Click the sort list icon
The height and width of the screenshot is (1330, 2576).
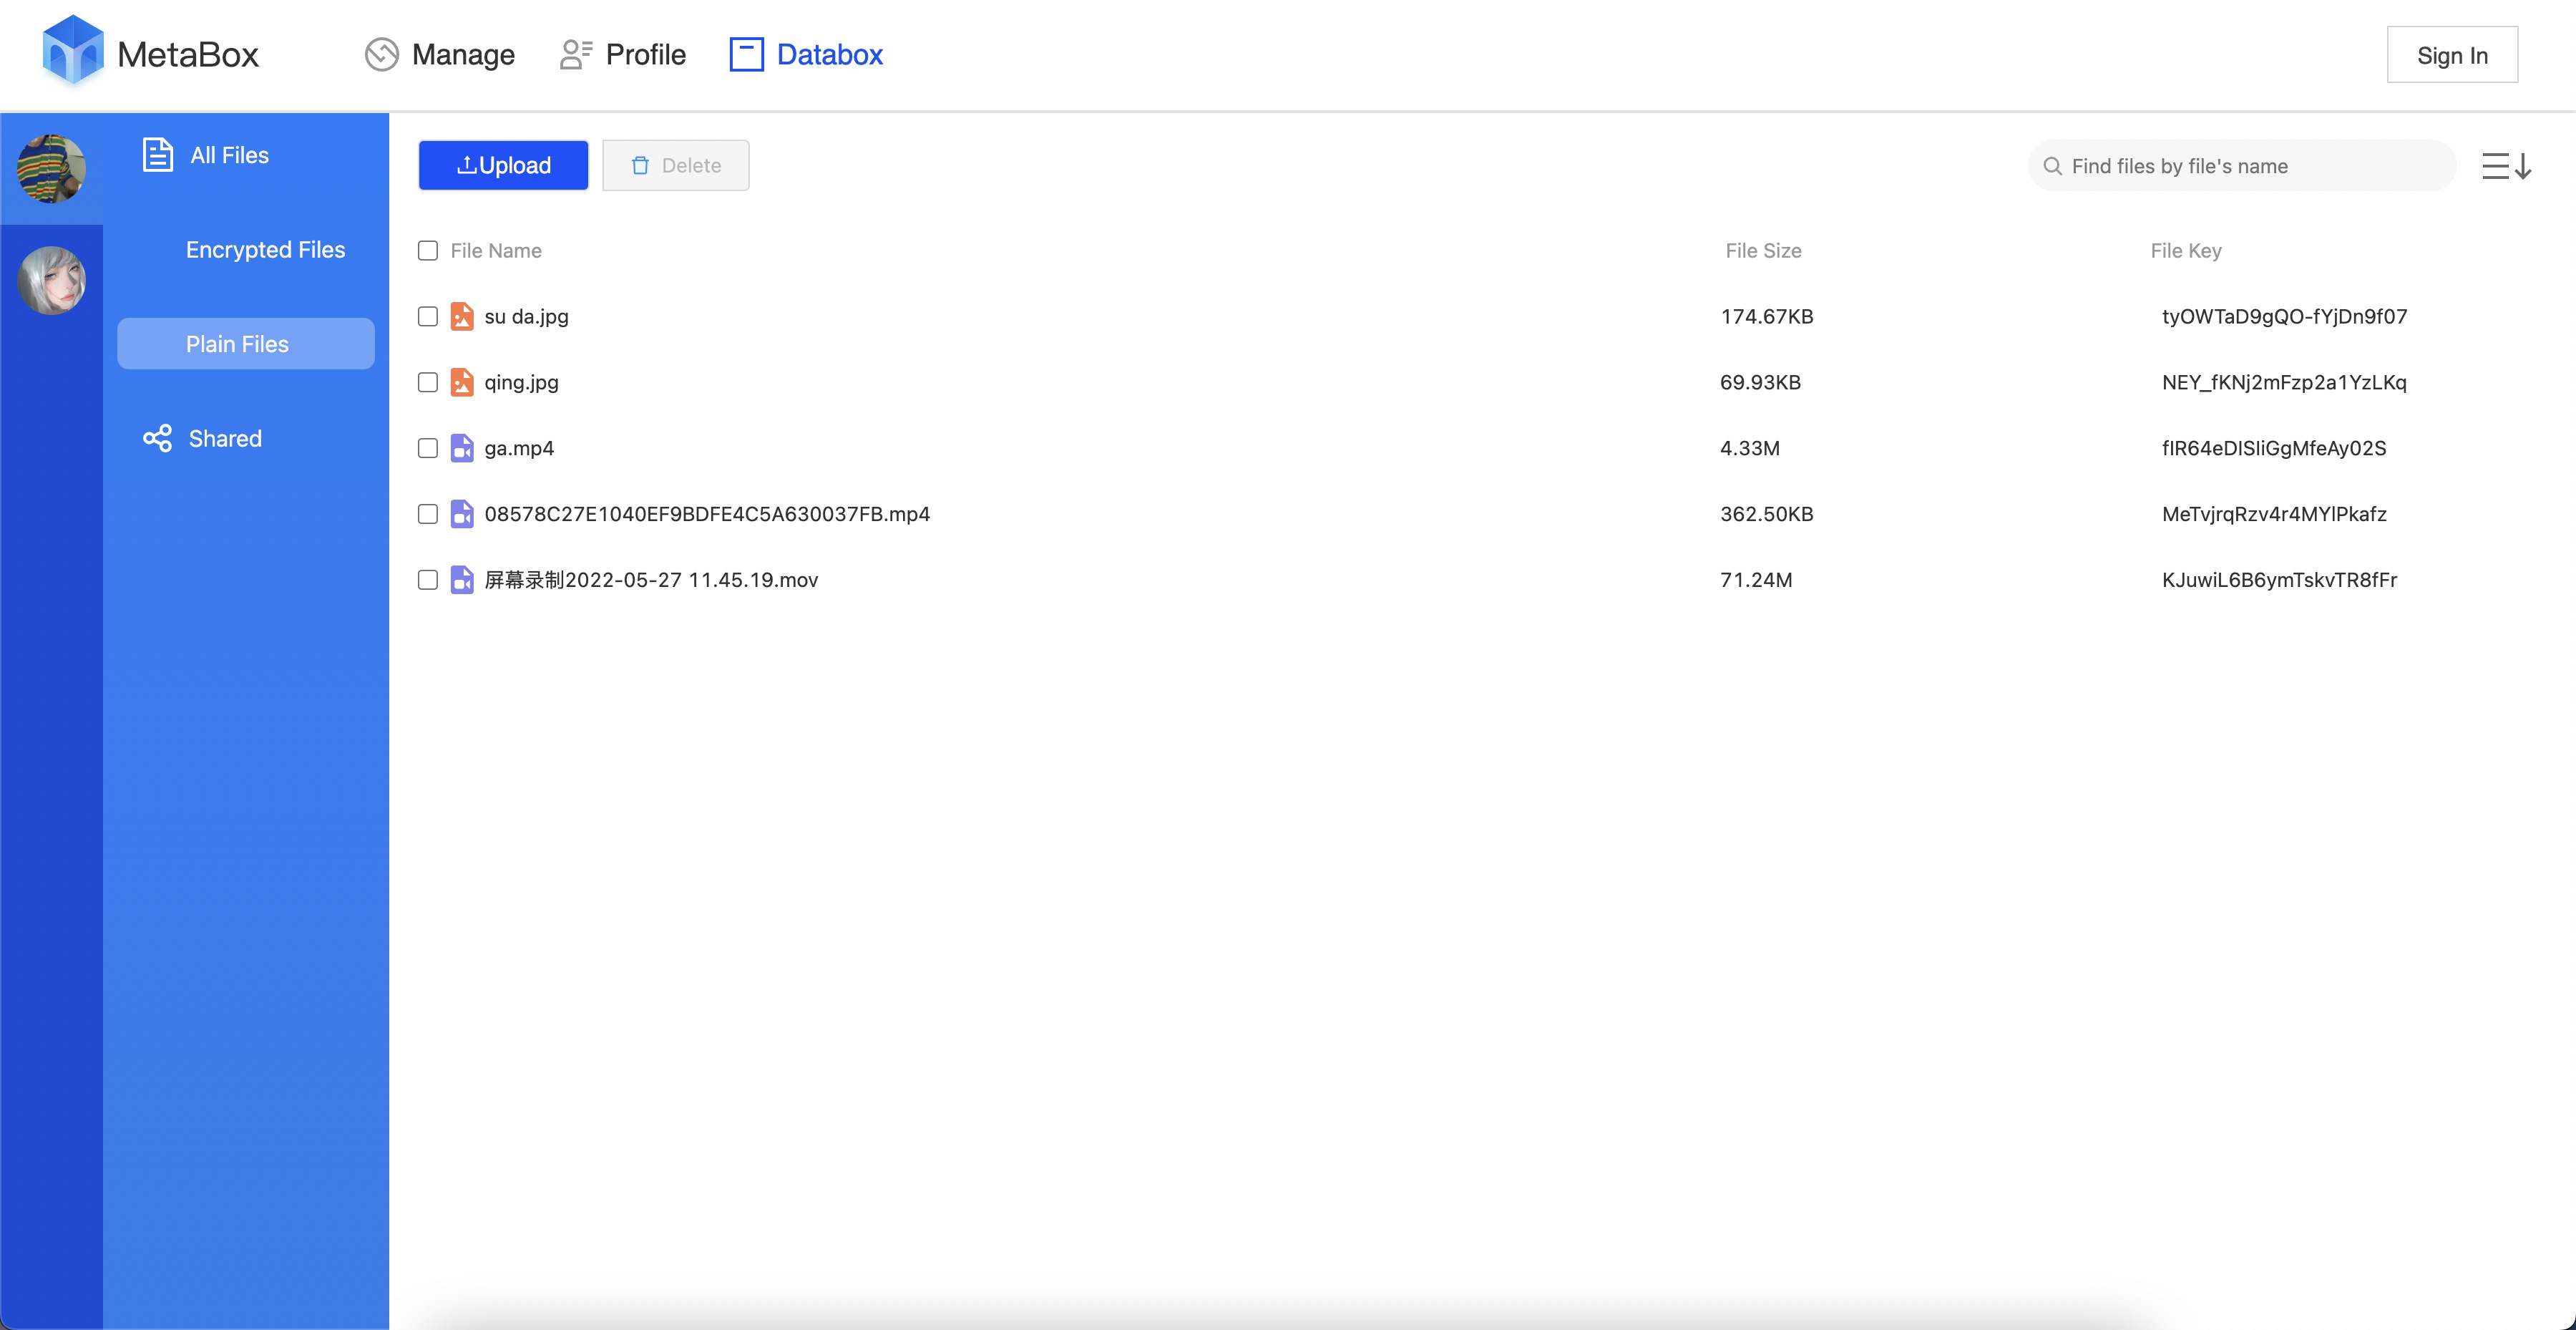(x=2505, y=166)
